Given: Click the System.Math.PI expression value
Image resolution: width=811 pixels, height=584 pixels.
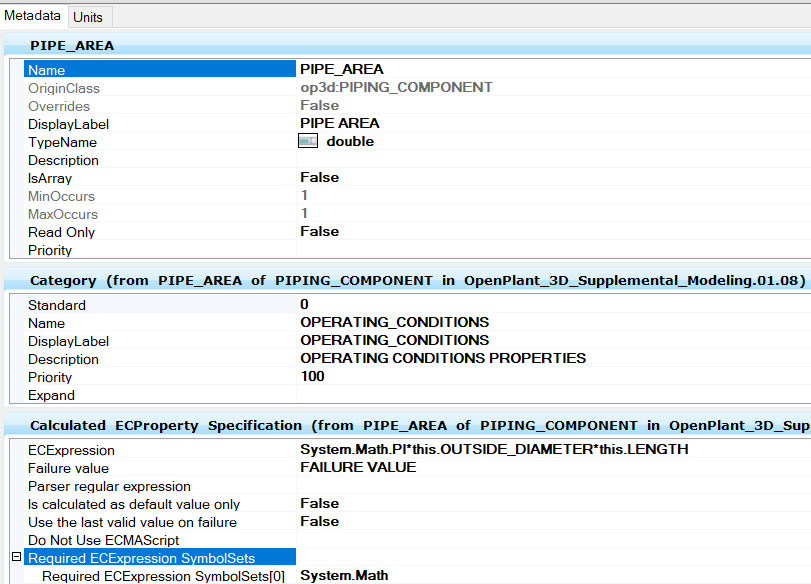Looking at the screenshot, I should pos(494,449).
